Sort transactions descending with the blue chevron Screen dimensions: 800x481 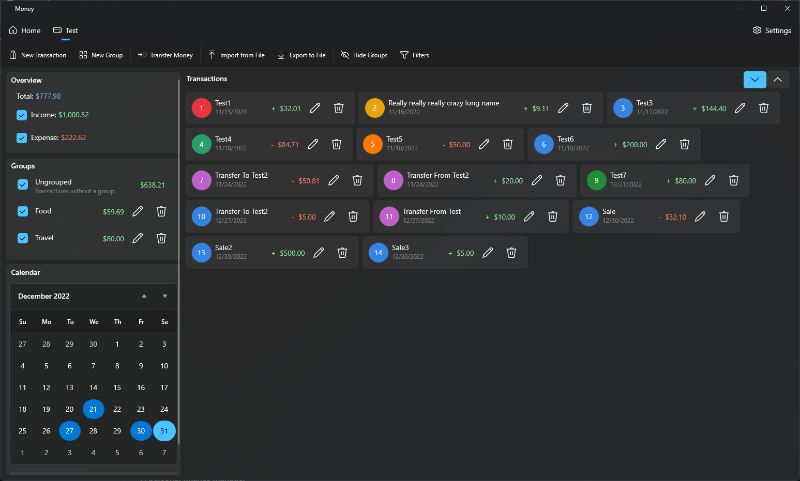(755, 80)
